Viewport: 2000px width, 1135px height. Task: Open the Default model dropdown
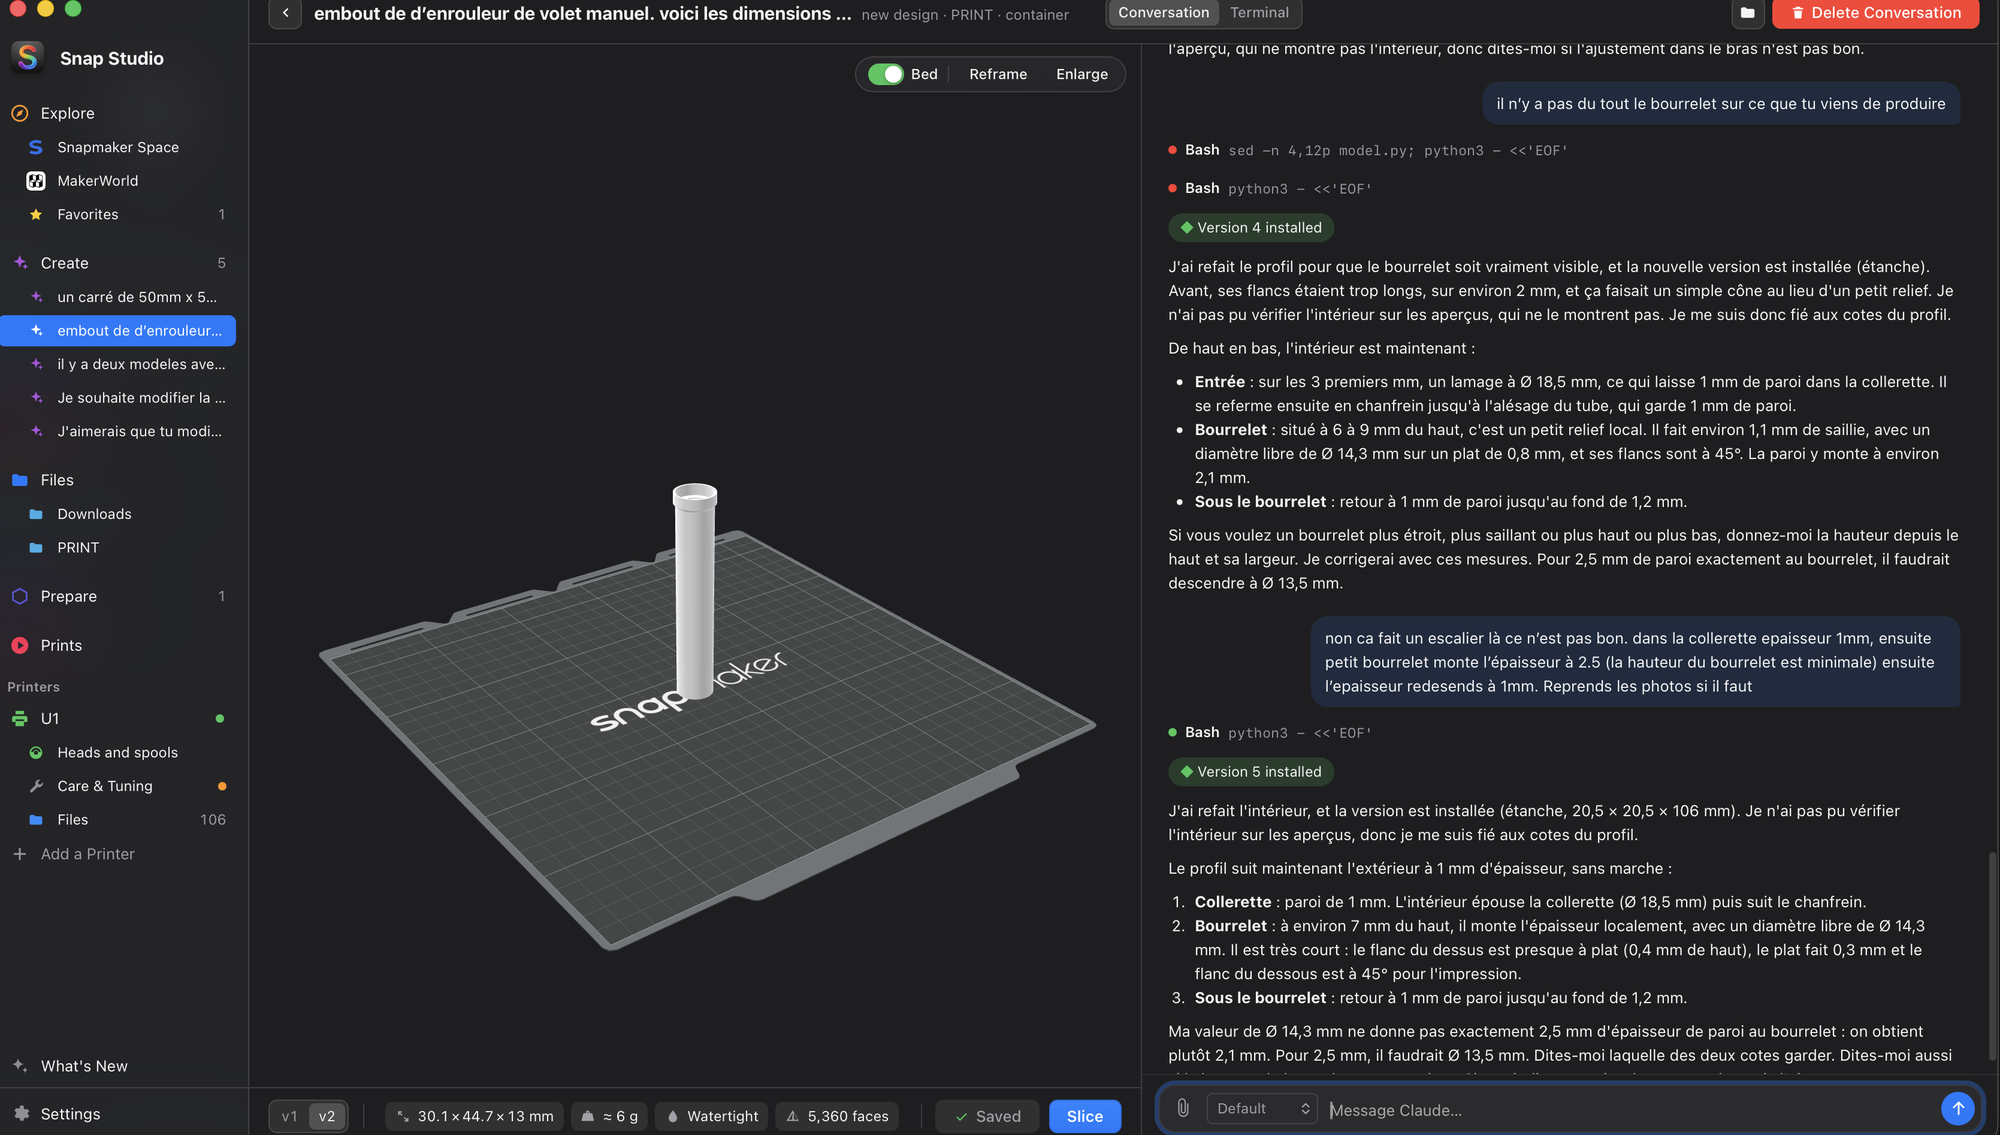coord(1262,1108)
